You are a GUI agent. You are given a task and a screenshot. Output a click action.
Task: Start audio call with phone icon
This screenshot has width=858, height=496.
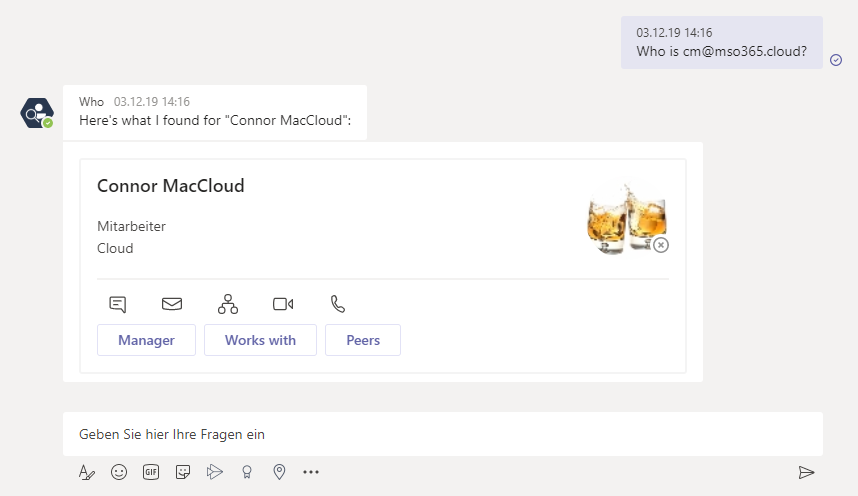[x=338, y=304]
